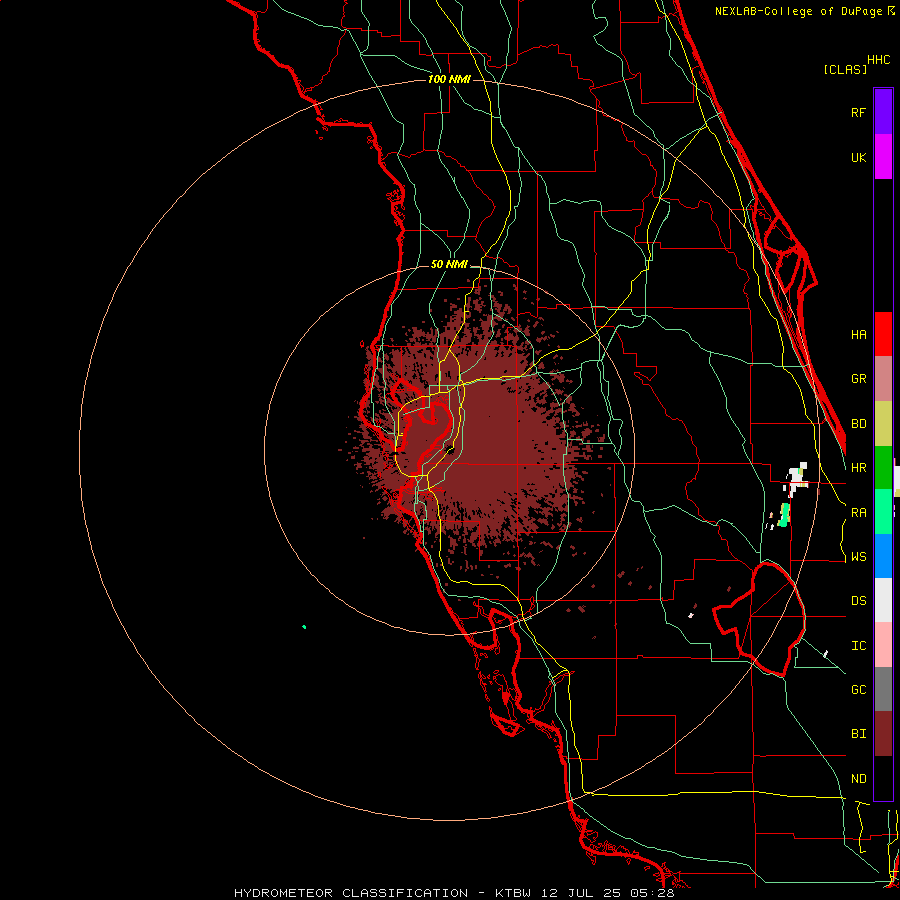Click the dusty pink GR legend swatch
This screenshot has width=900, height=900.
pos(883,379)
